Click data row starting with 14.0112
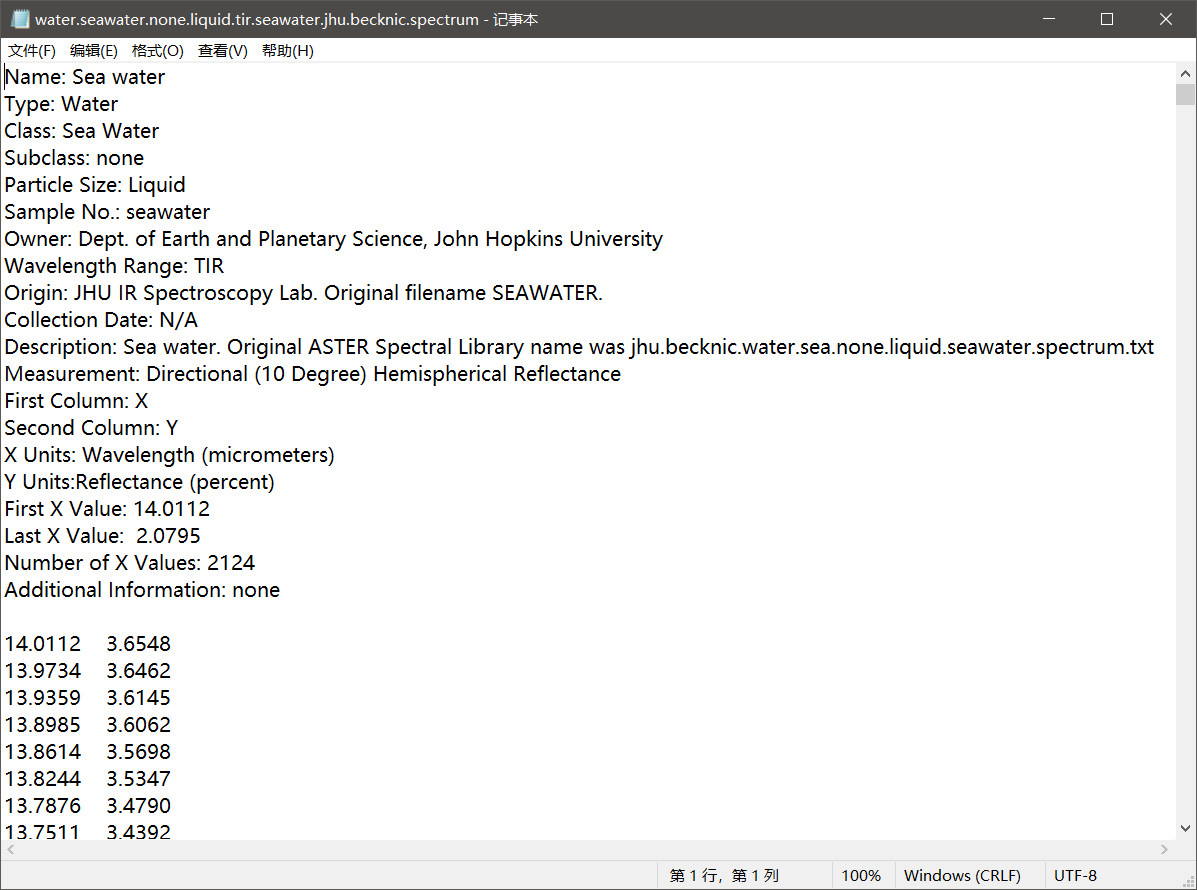This screenshot has height=890, width=1197. pos(88,644)
